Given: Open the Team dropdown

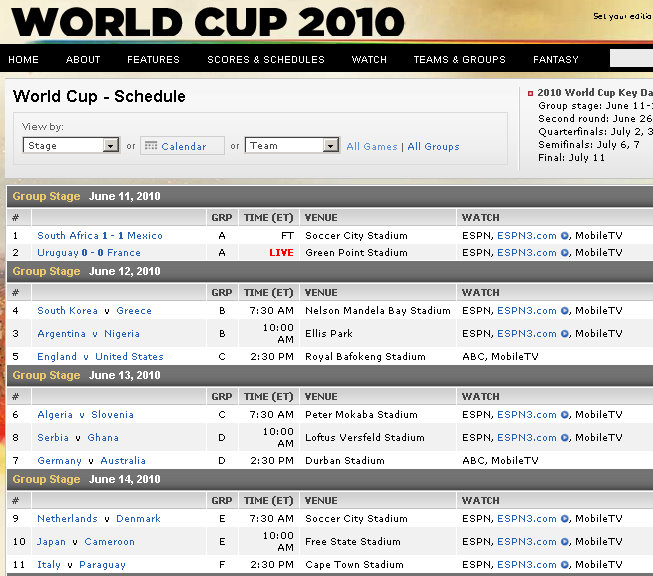Looking at the screenshot, I should point(292,145).
